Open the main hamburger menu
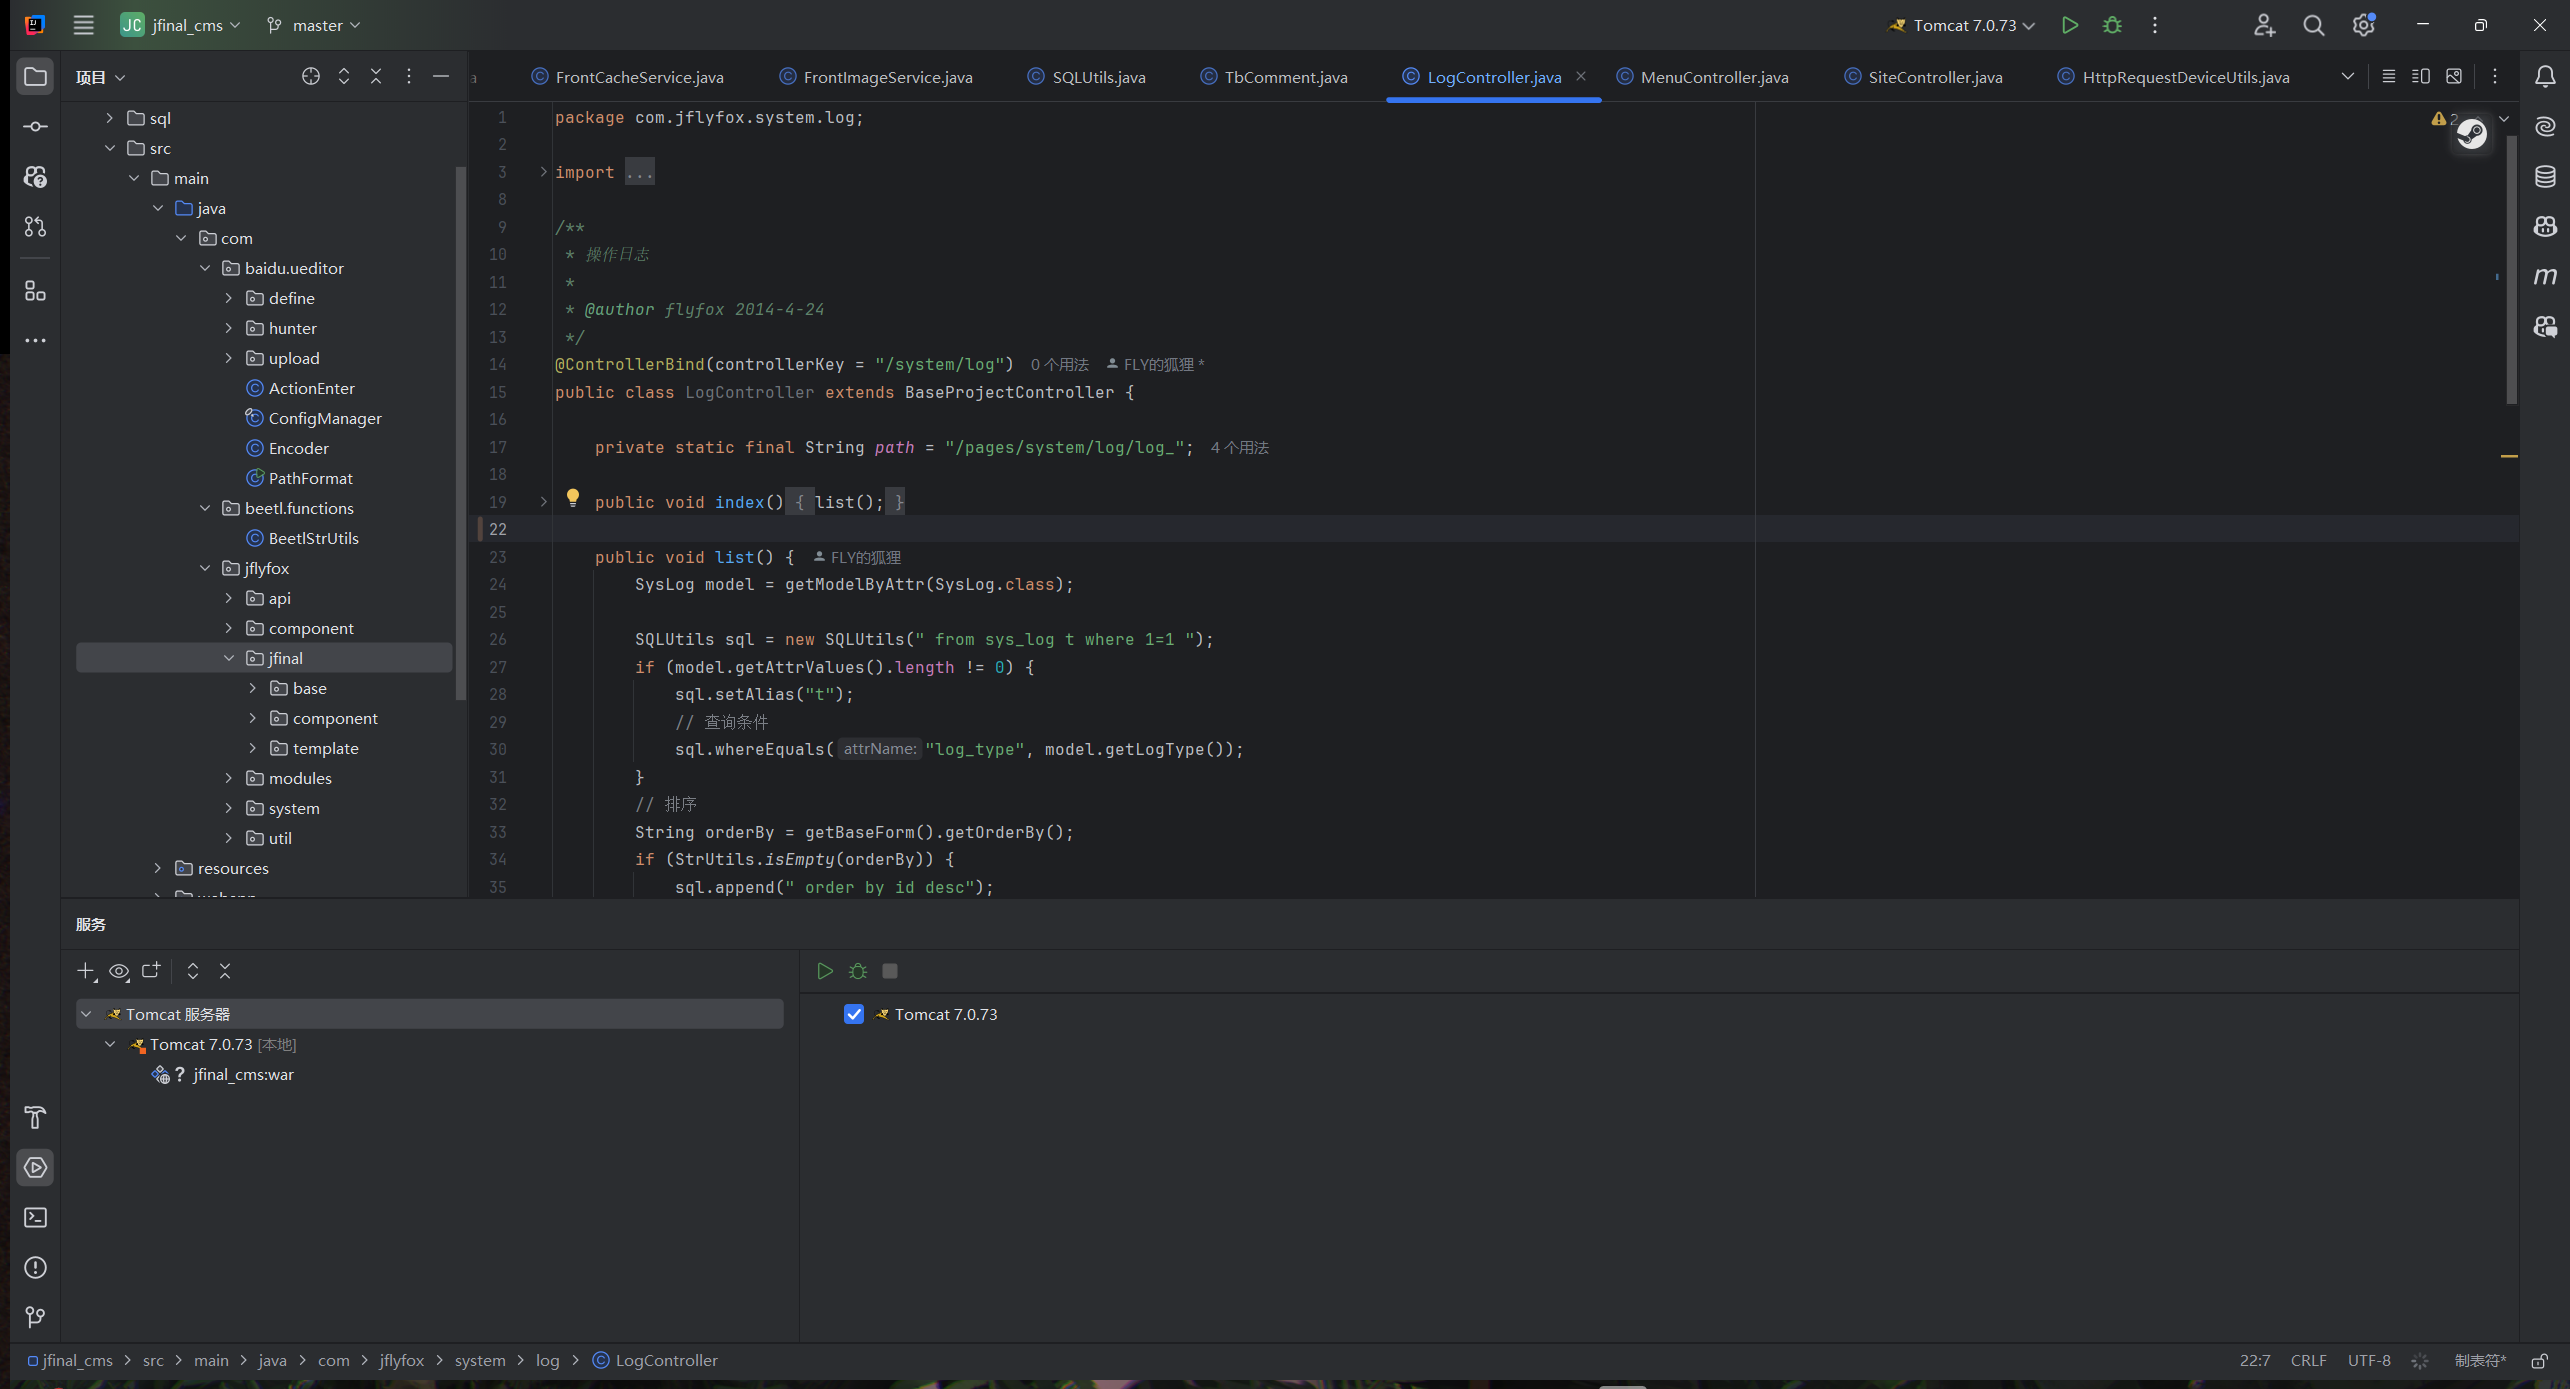 point(84,25)
